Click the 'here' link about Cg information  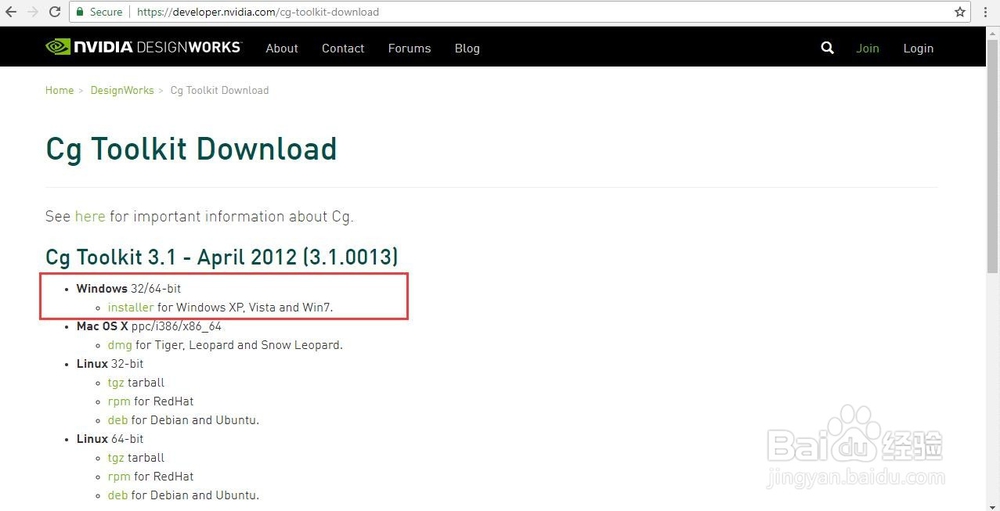tap(90, 216)
